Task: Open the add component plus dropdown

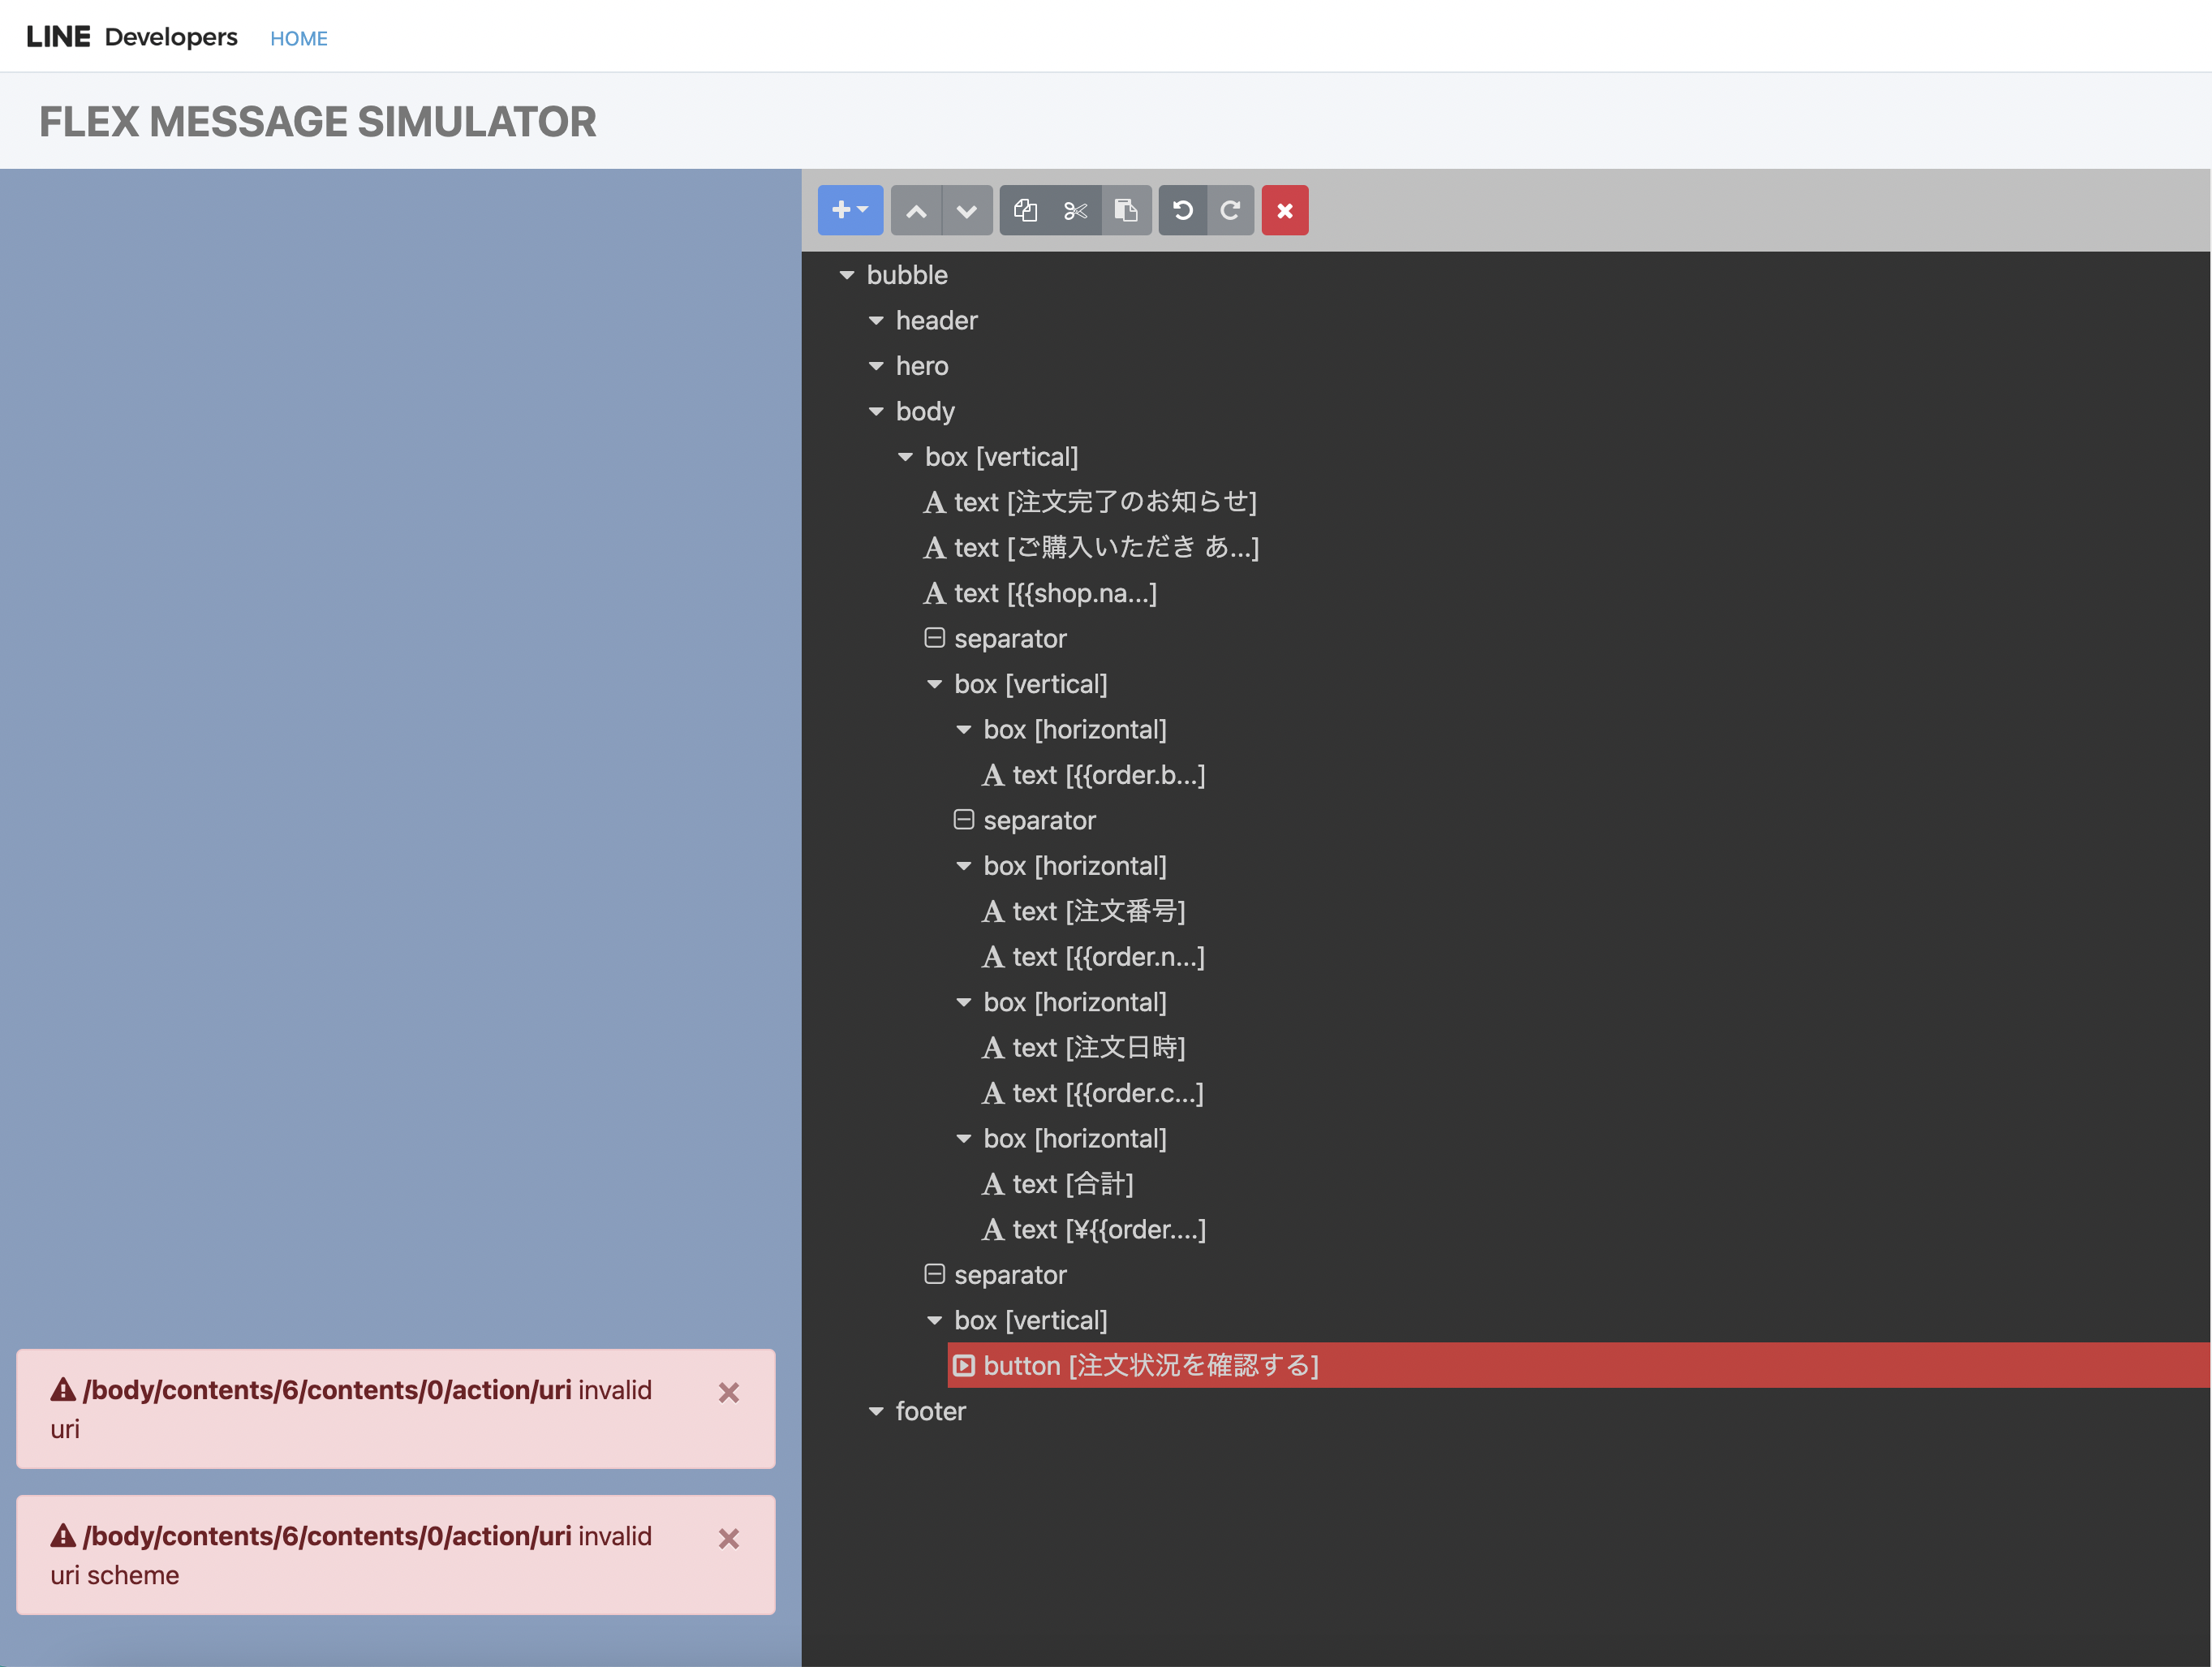Action: pyautogui.click(x=849, y=210)
